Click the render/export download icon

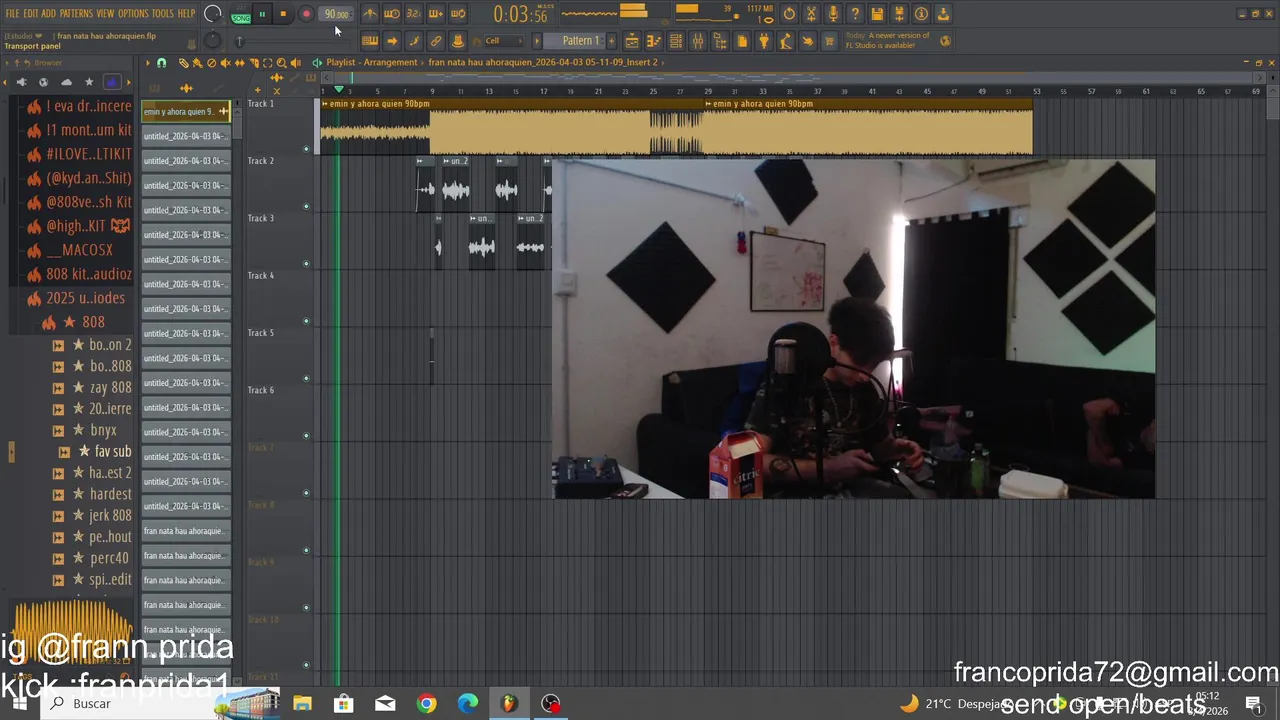click(943, 14)
